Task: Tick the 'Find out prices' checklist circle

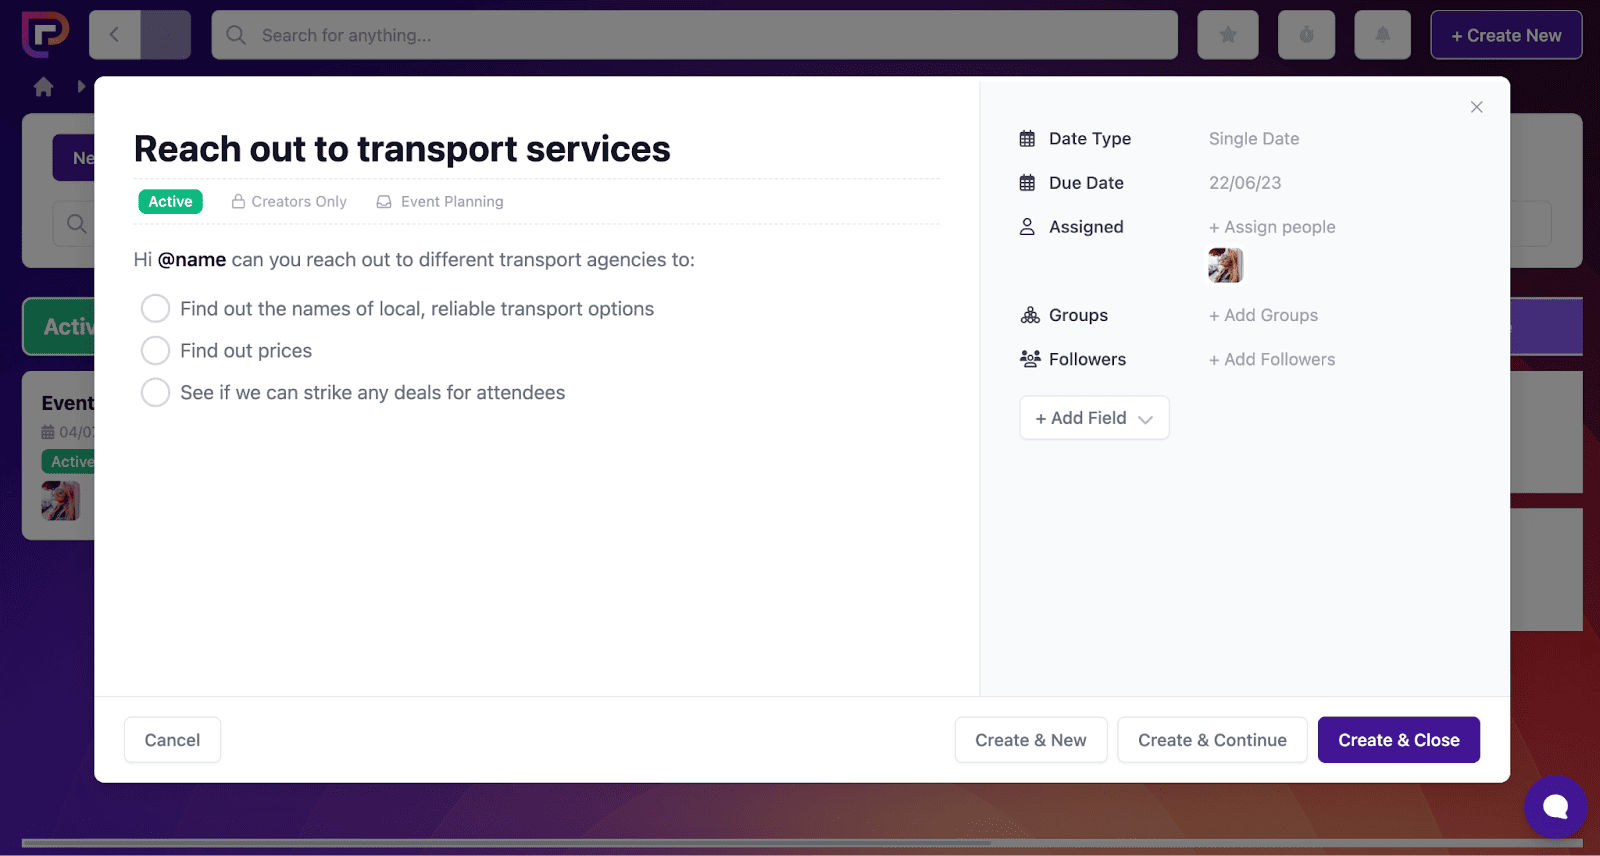Action: tap(155, 351)
